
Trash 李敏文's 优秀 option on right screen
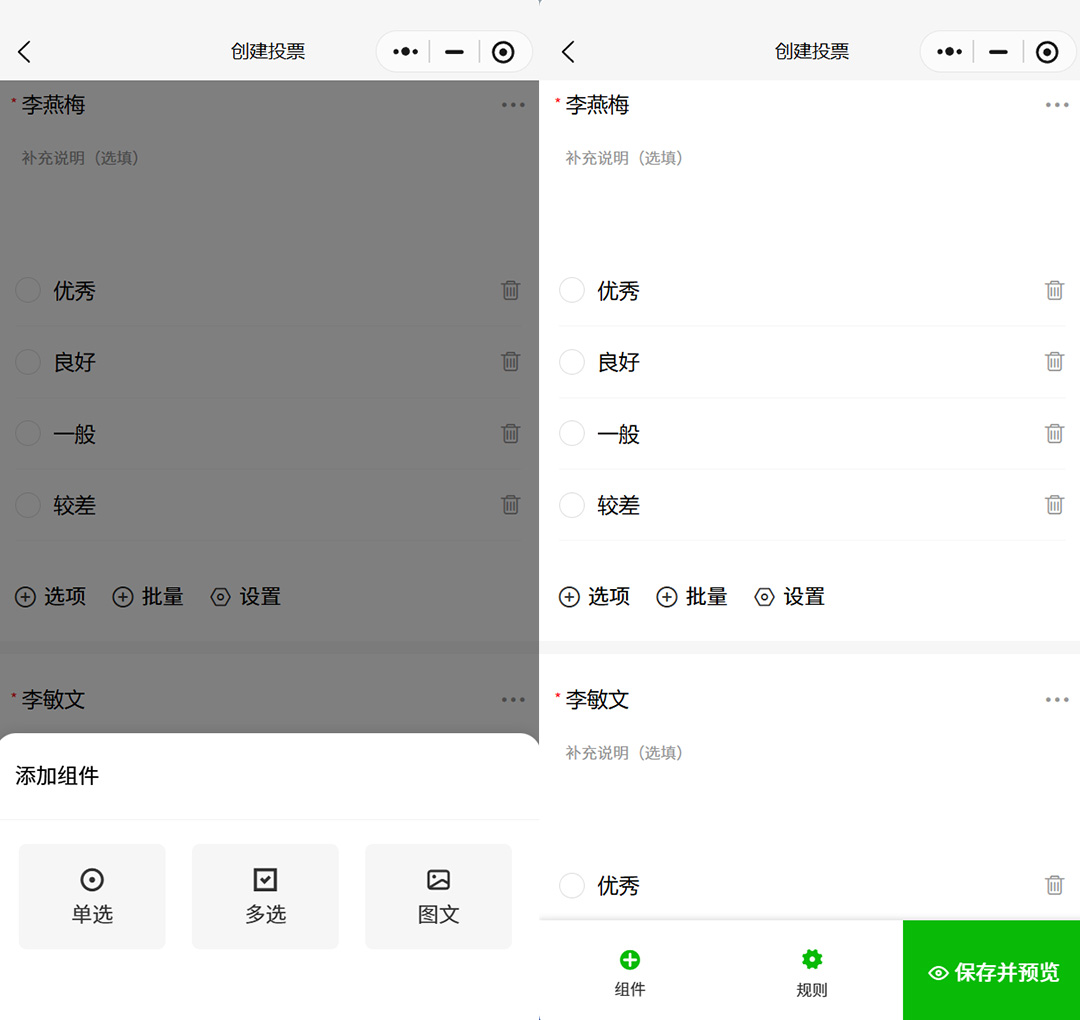click(1054, 885)
